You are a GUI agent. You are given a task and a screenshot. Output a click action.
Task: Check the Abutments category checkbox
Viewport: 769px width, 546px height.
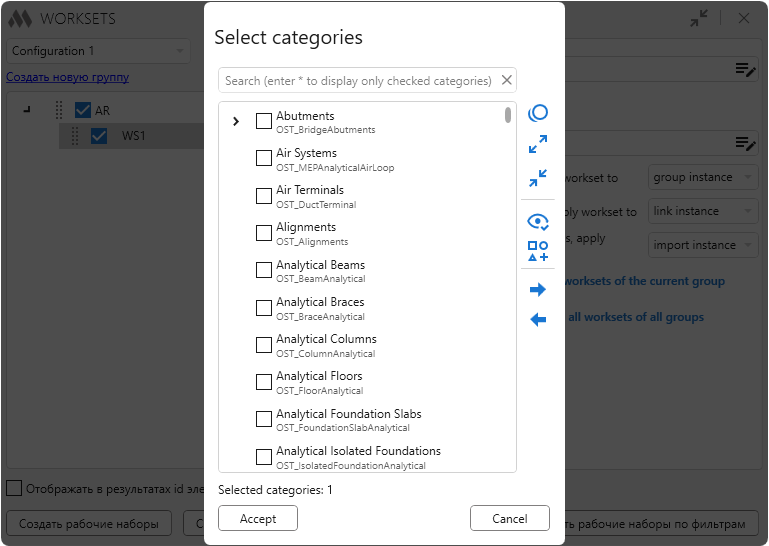click(264, 121)
